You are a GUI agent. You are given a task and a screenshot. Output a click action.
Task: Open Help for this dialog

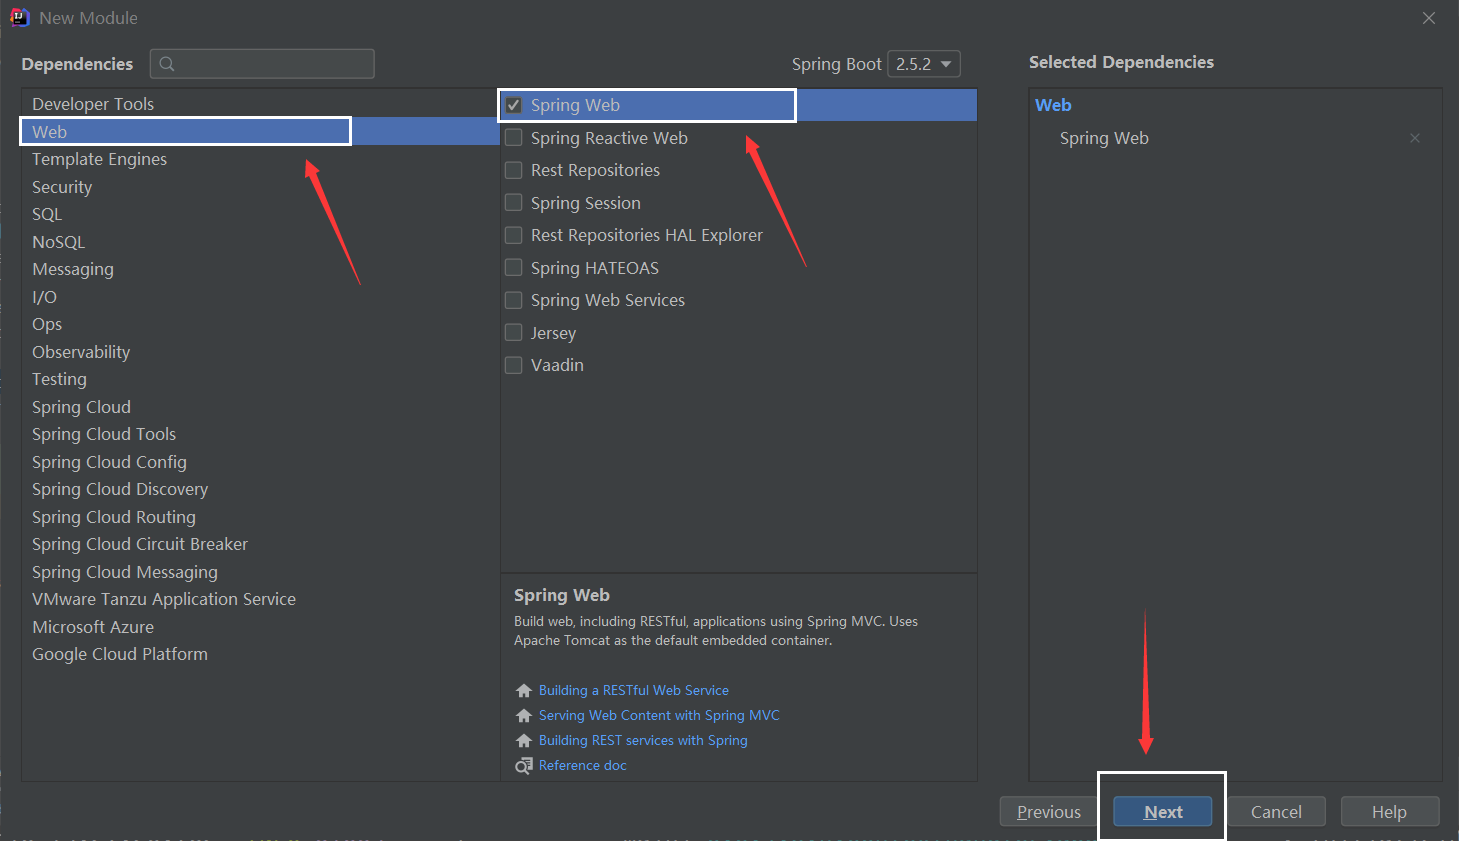1390,812
